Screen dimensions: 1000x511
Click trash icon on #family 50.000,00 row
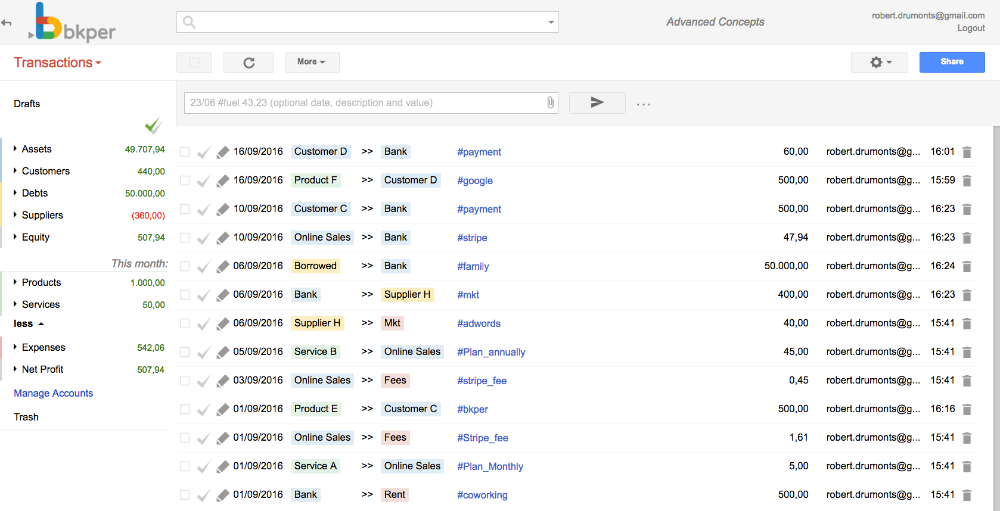pos(967,266)
